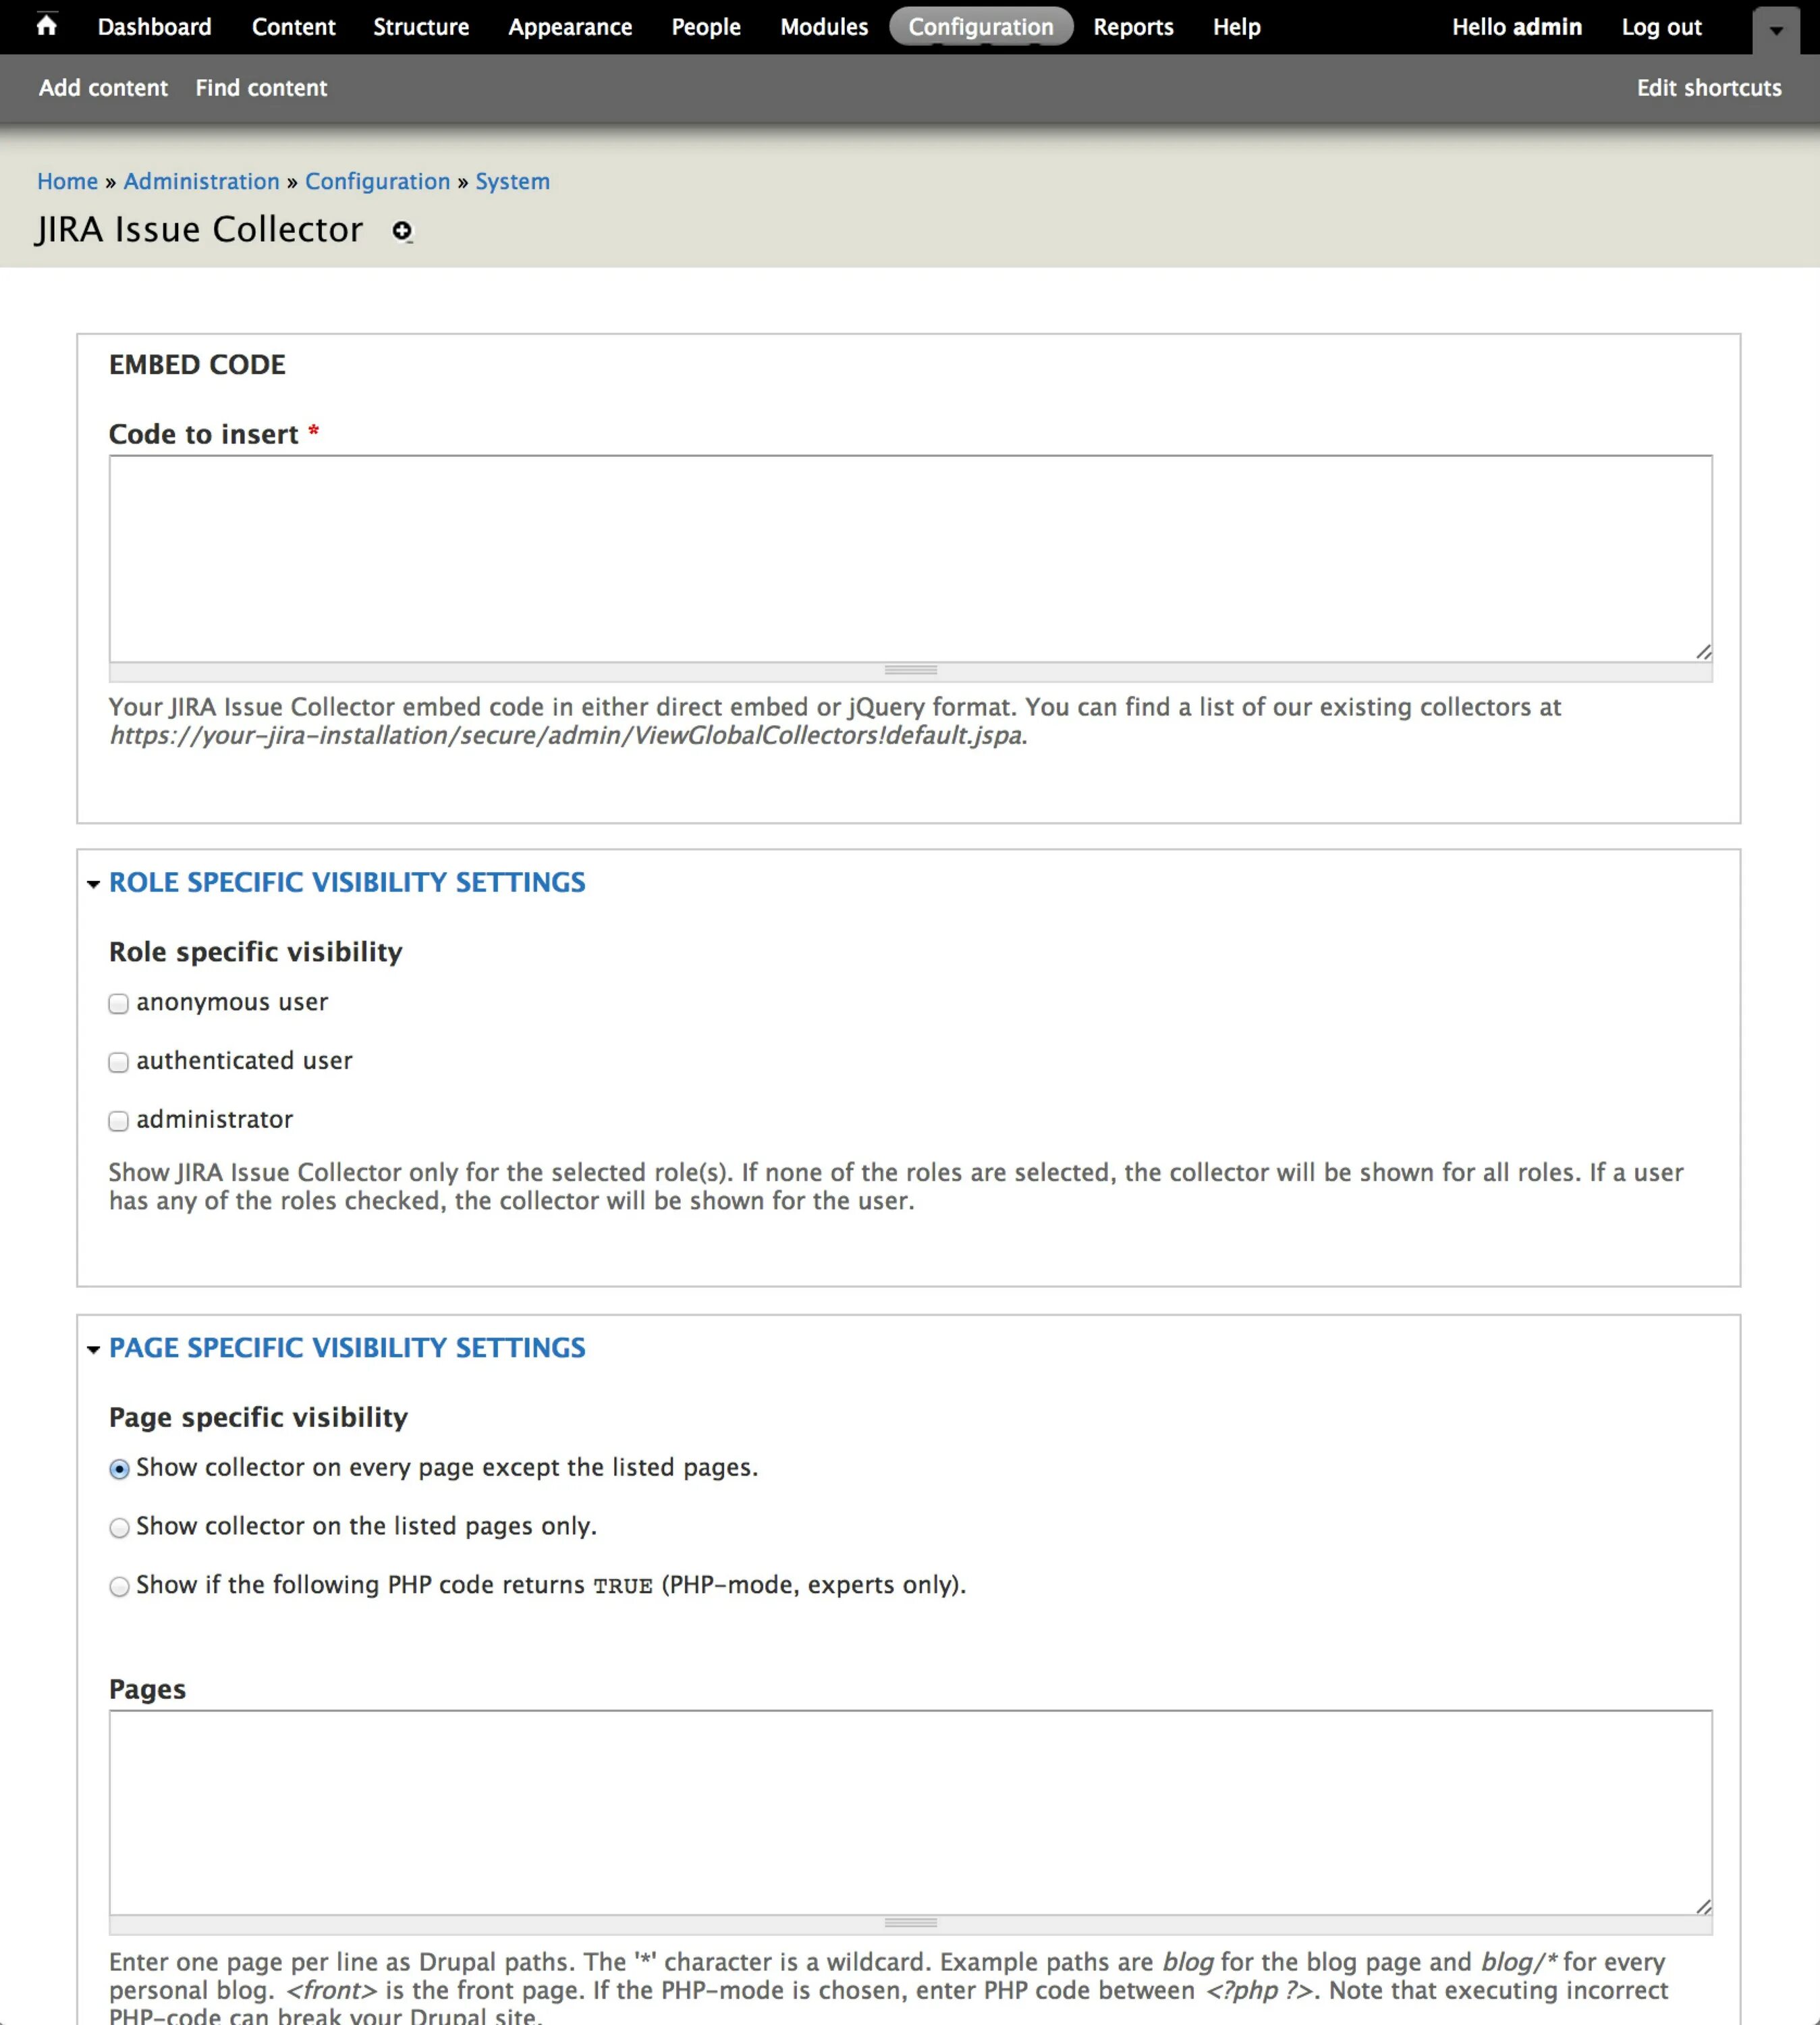Click the Code to insert resize grippie
The width and height of the screenshot is (1820, 2025).
(910, 671)
